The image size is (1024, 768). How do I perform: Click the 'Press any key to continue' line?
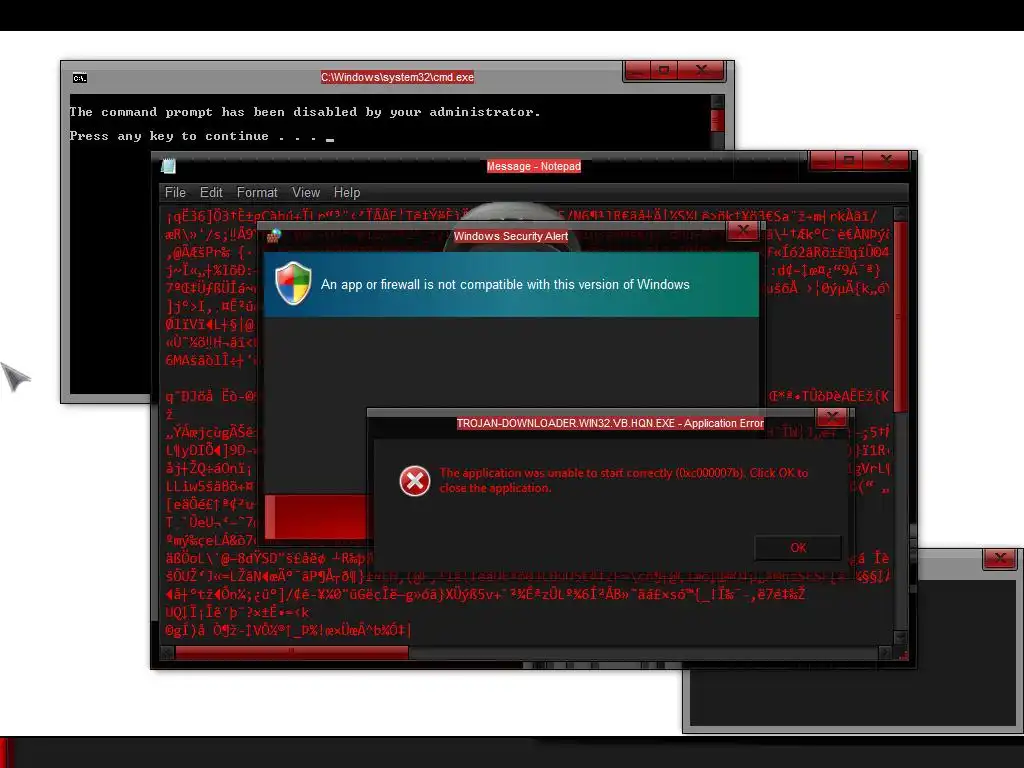(x=202, y=136)
